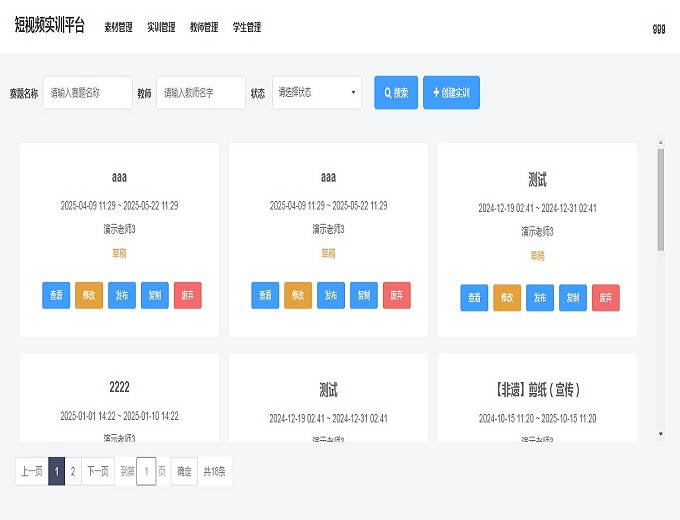Screen dimensions: 680x520
Task: Go to 教师管理 in top navigation
Action: point(204,28)
